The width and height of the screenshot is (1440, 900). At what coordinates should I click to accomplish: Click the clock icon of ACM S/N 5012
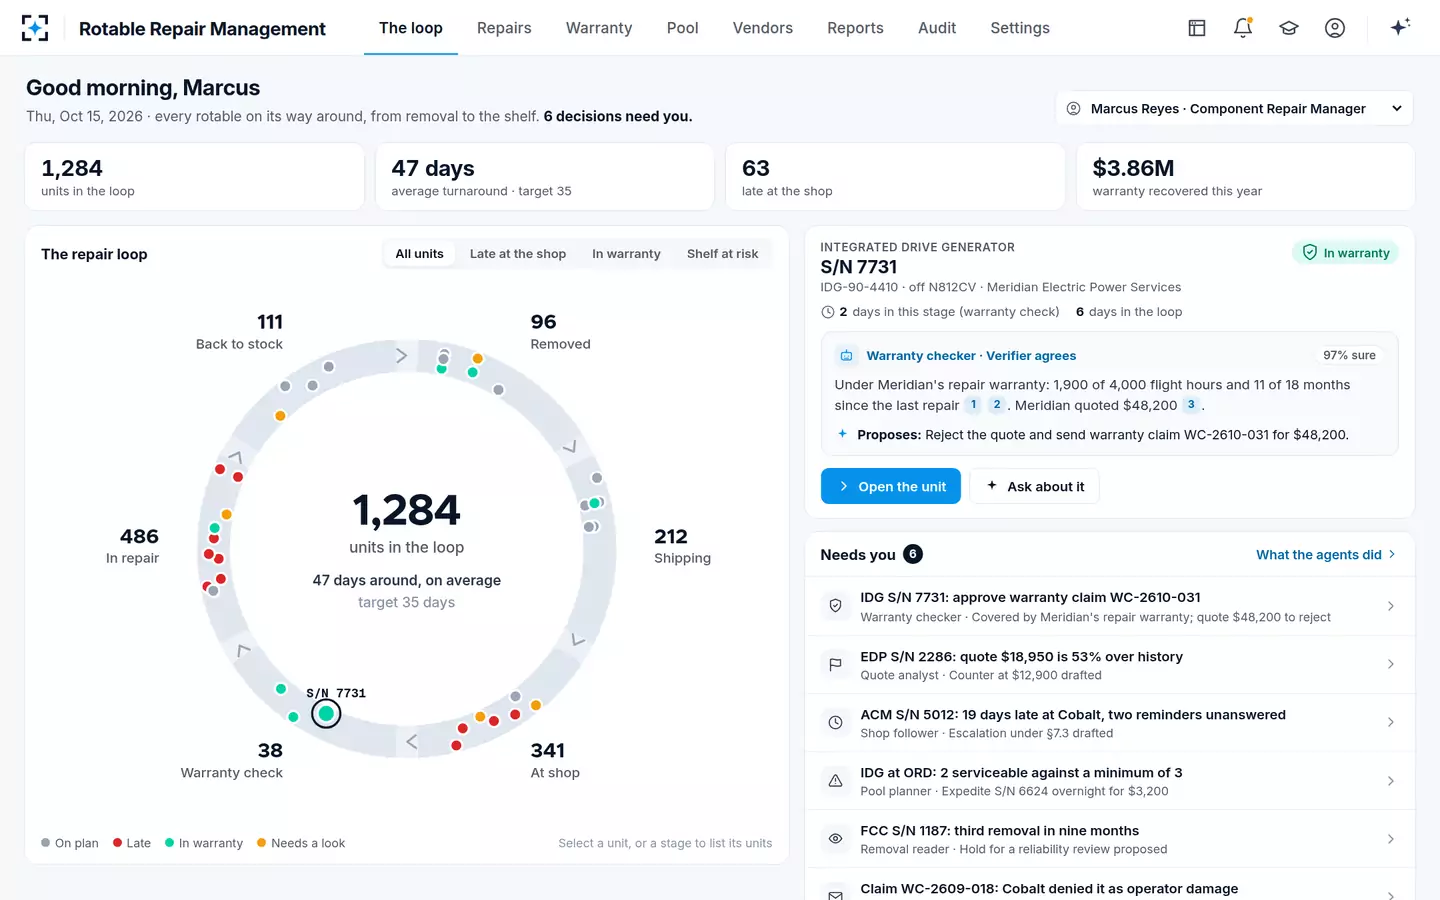point(835,722)
